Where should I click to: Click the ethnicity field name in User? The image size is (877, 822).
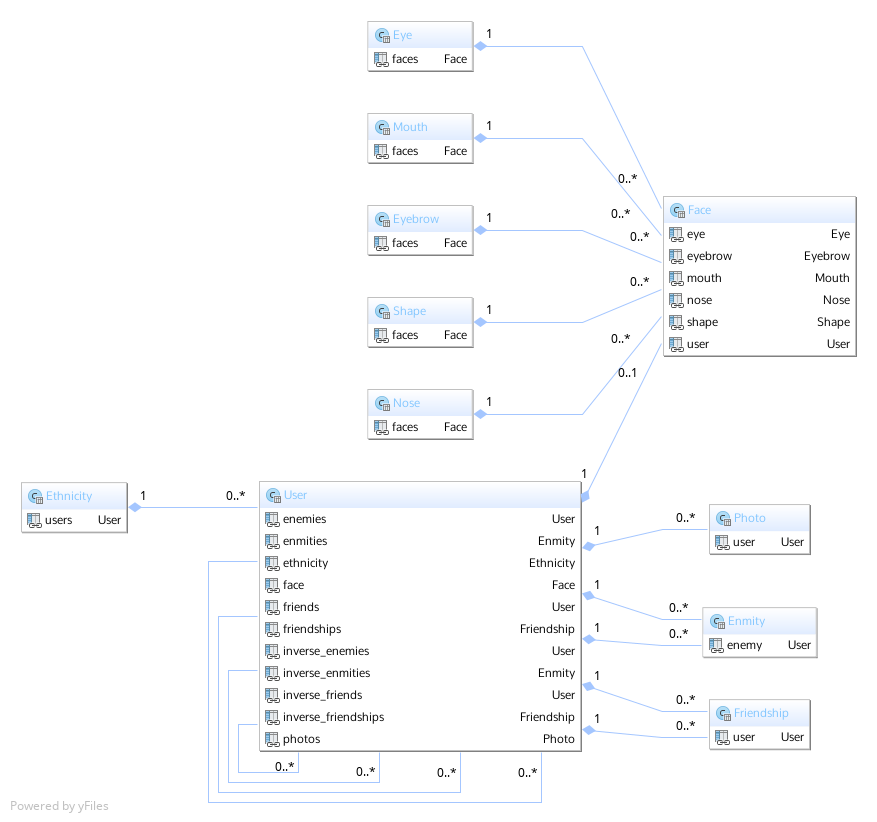[305, 563]
